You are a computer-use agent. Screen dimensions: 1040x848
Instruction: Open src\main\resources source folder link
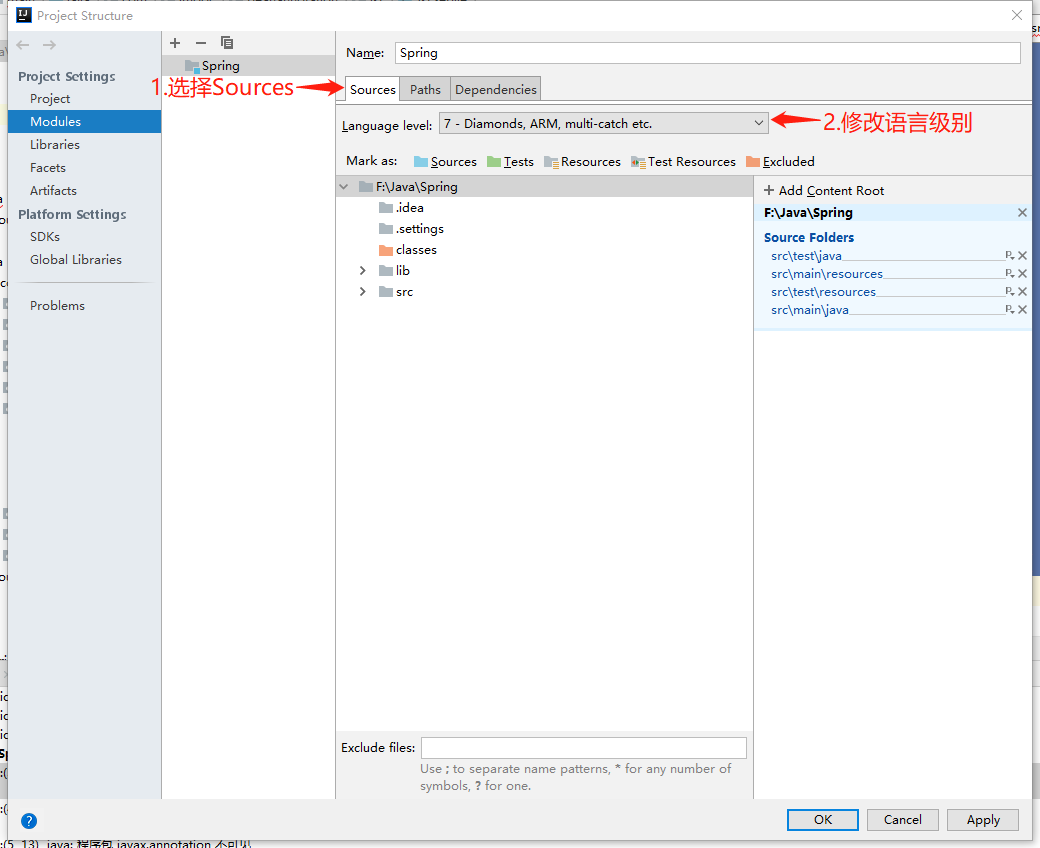827,274
